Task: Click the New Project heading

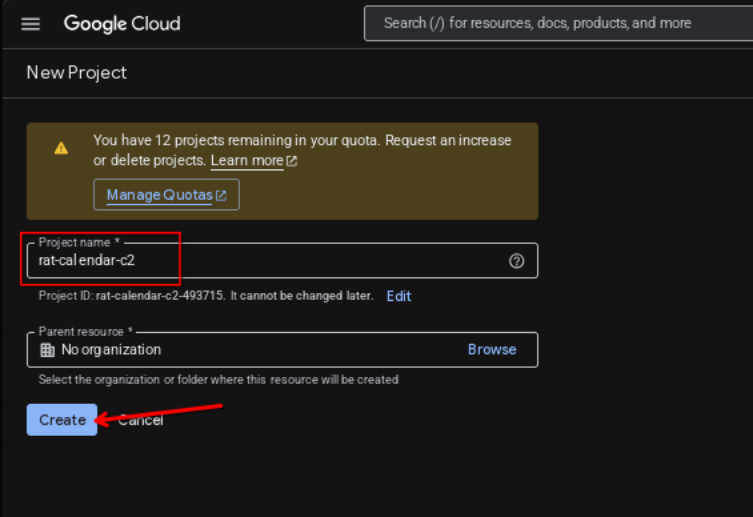Action: click(x=76, y=72)
